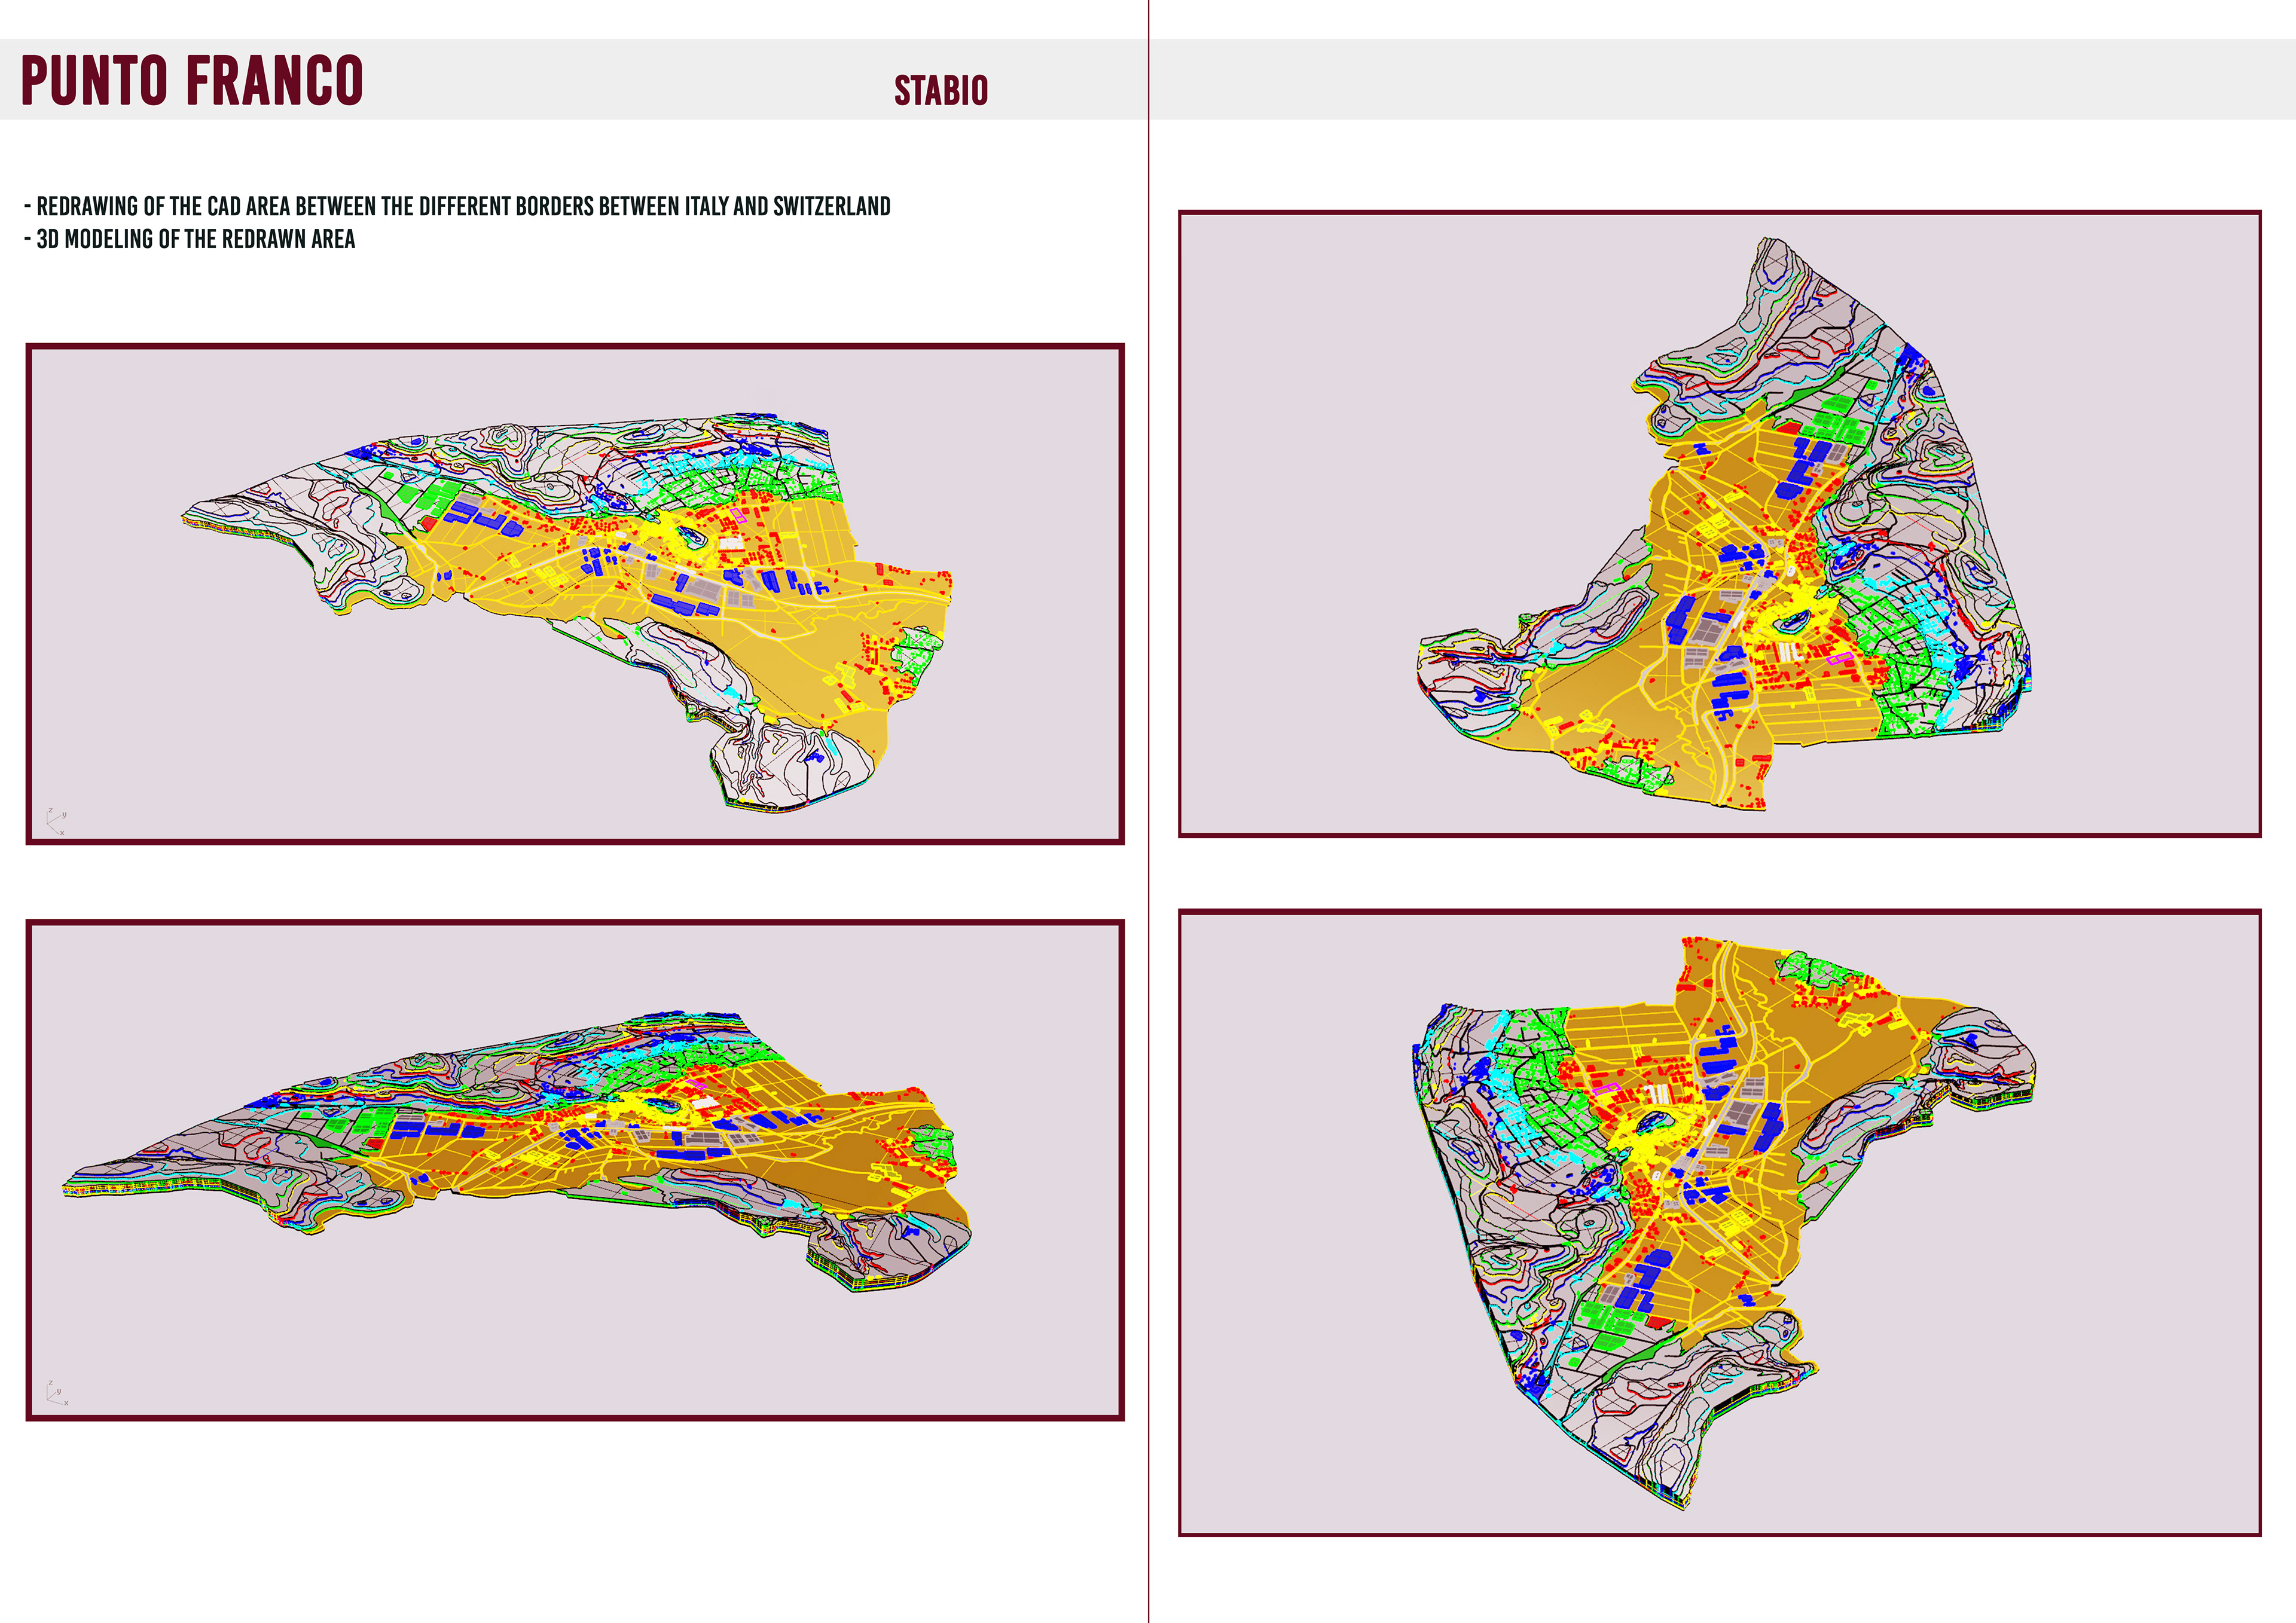
Task: Select the '3D modeling of the redrawn area' line
Action: coord(190,240)
